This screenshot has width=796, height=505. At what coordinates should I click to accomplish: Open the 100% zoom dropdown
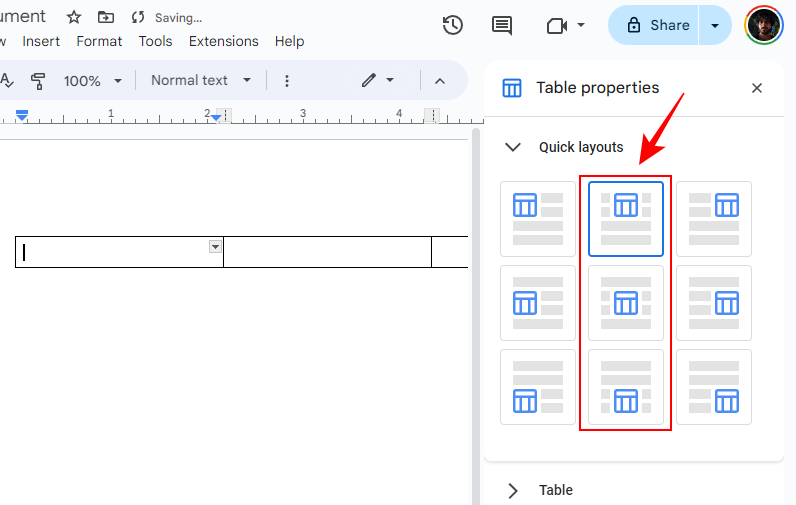click(92, 80)
